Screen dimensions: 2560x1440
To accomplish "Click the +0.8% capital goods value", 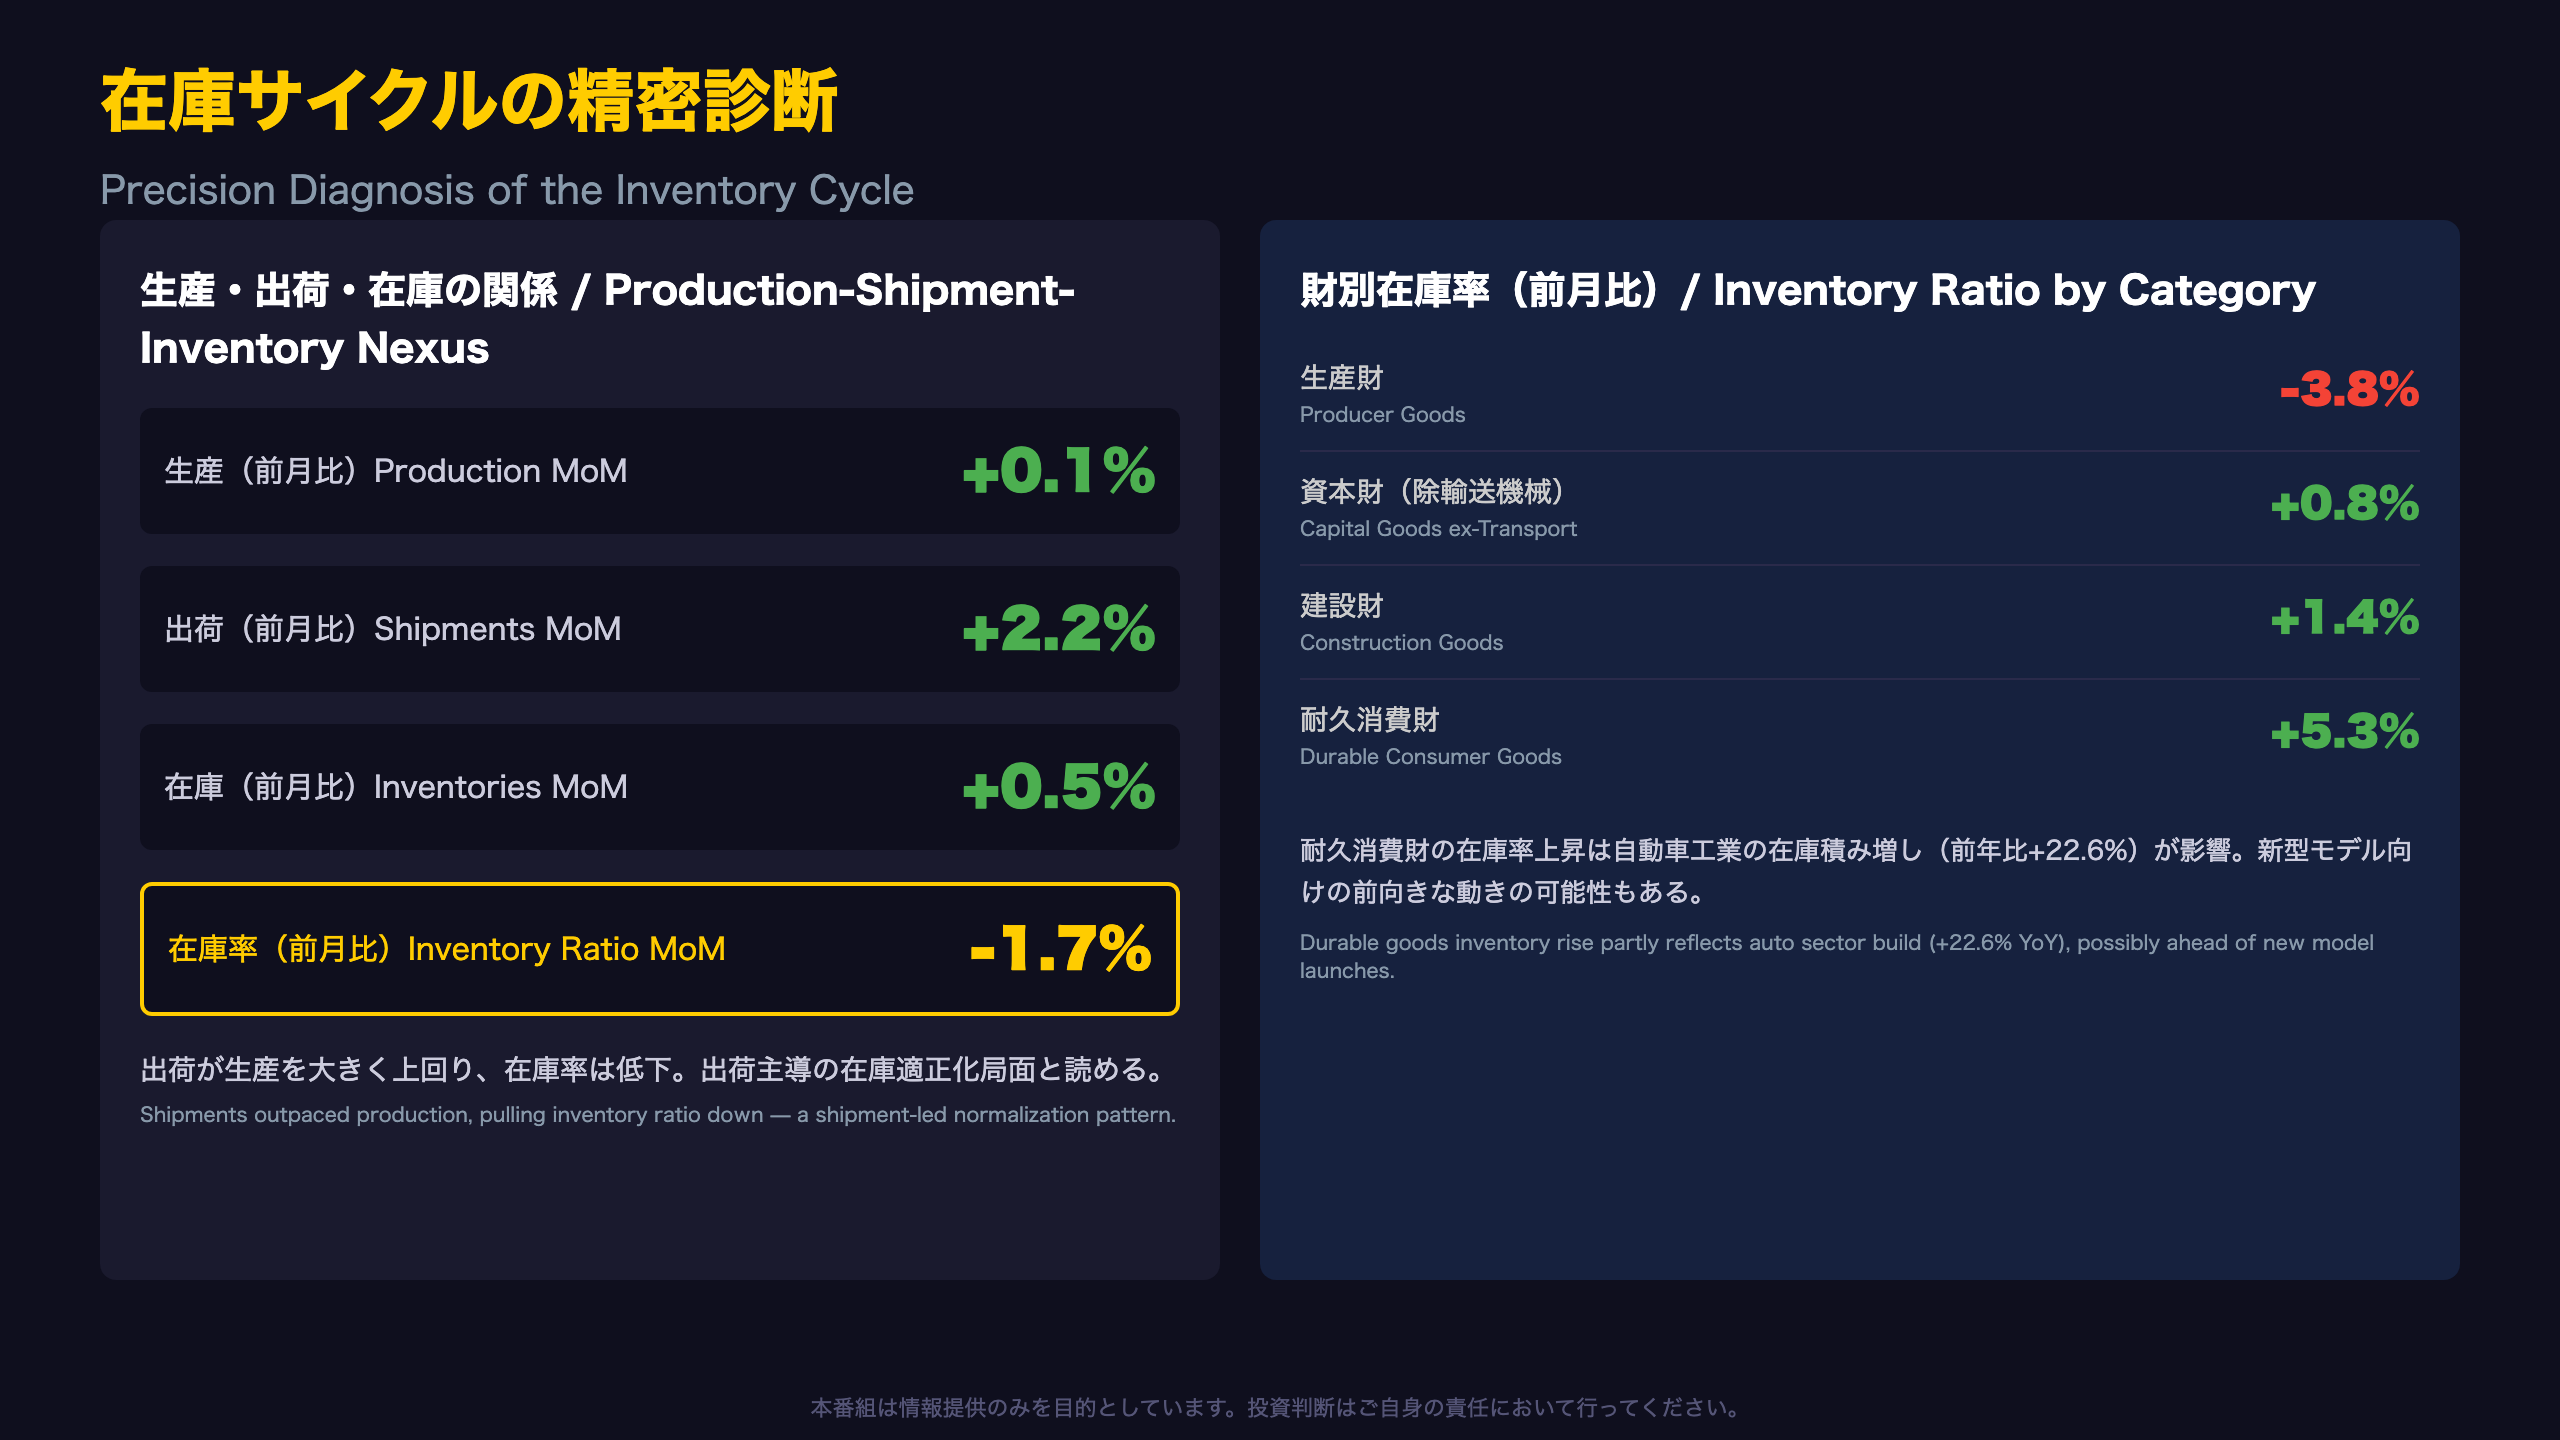I will pyautogui.click(x=2345, y=503).
